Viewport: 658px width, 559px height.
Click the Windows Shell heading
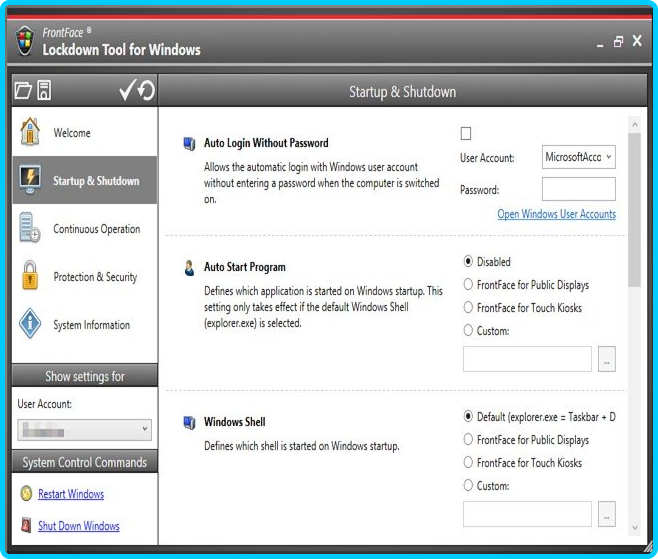click(235, 422)
